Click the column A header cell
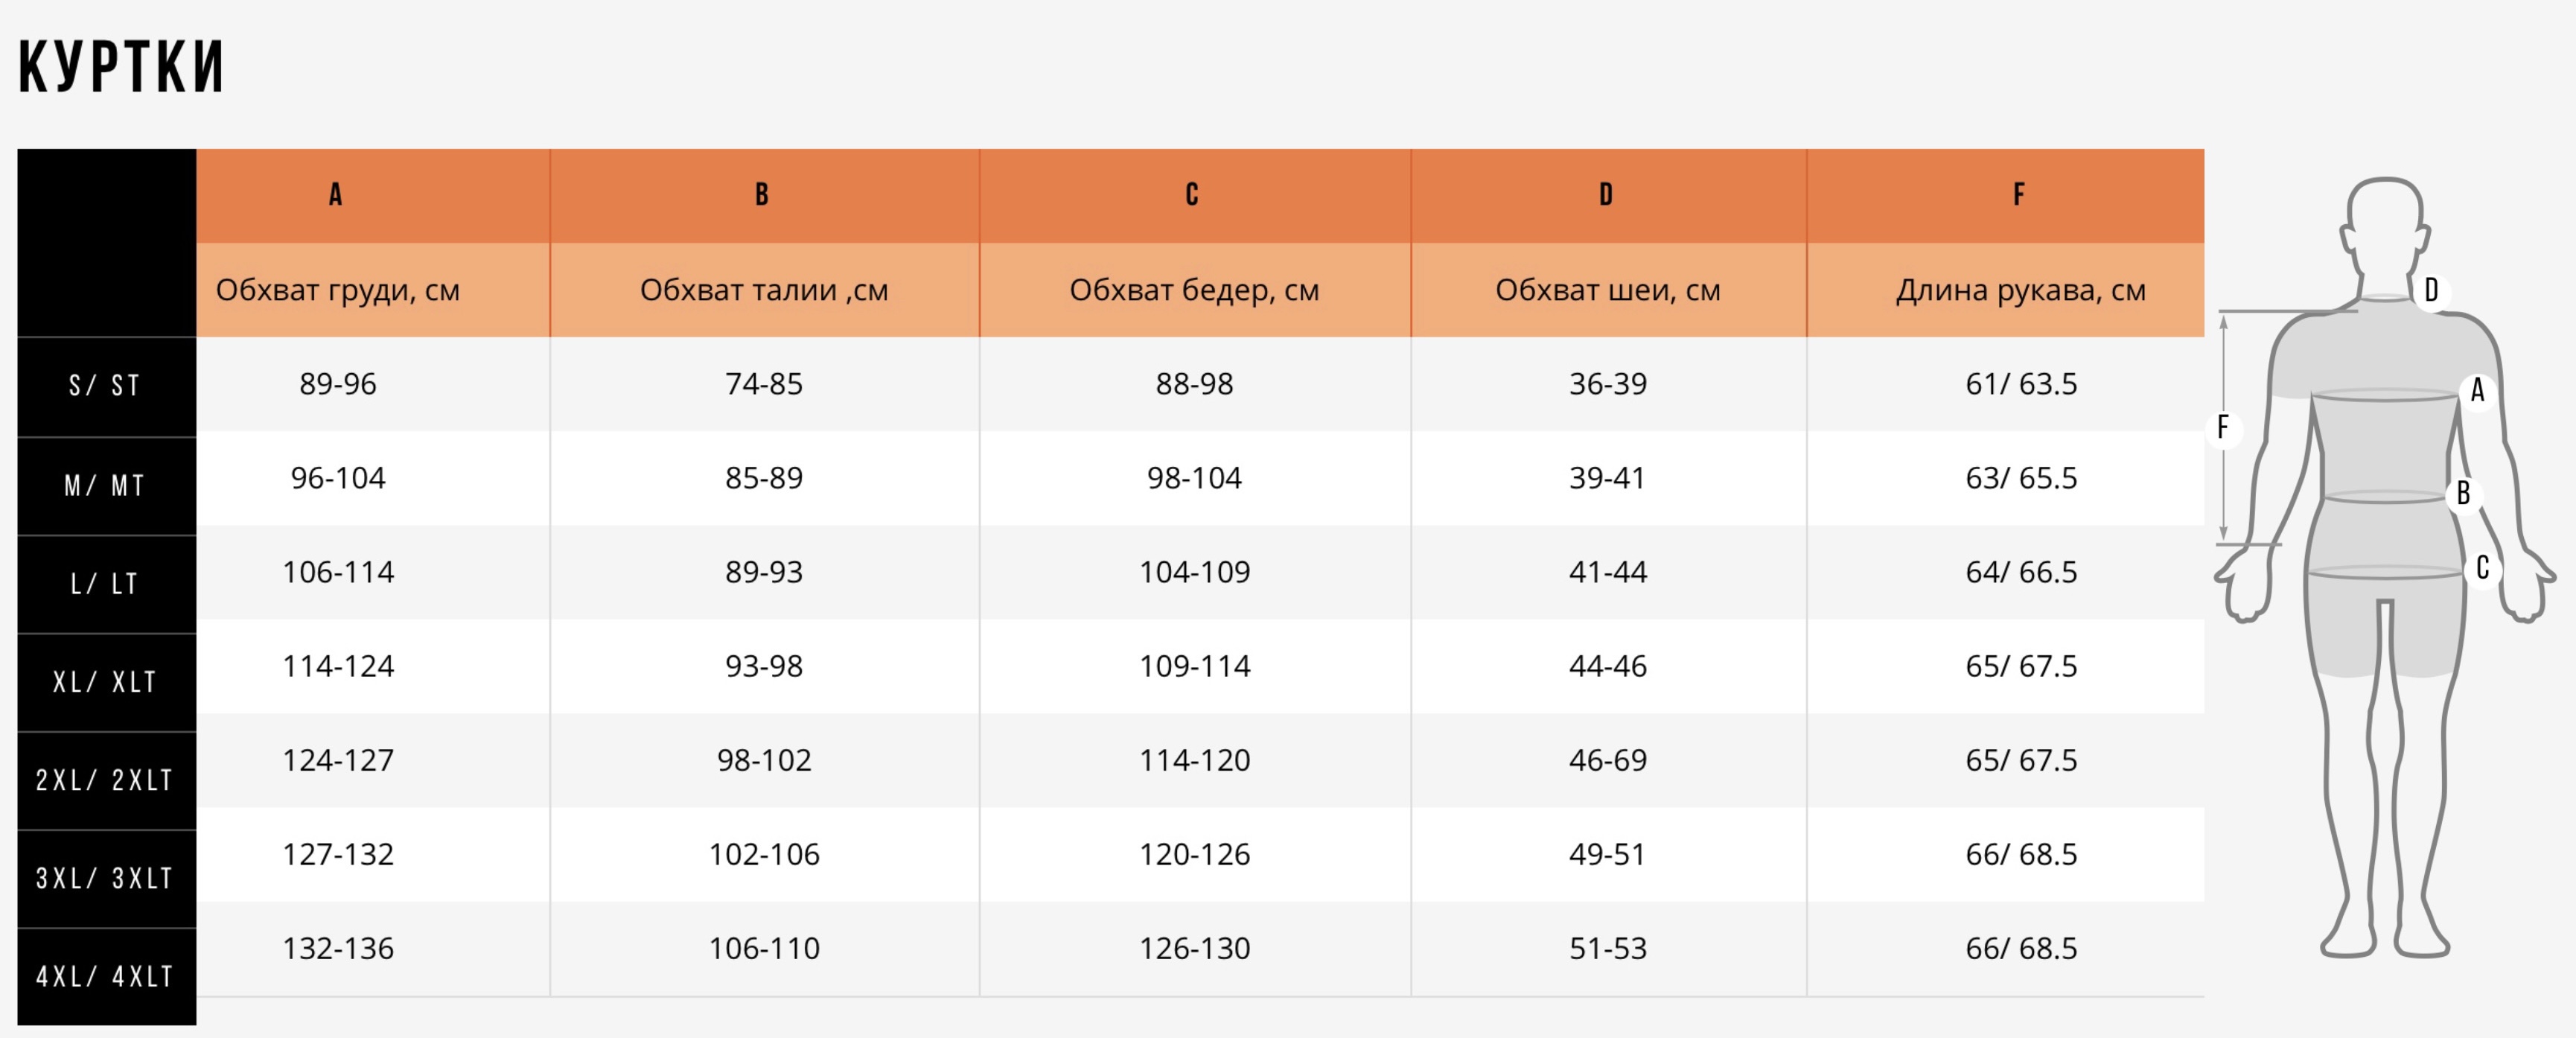Image resolution: width=2576 pixels, height=1038 pixels. [373, 195]
